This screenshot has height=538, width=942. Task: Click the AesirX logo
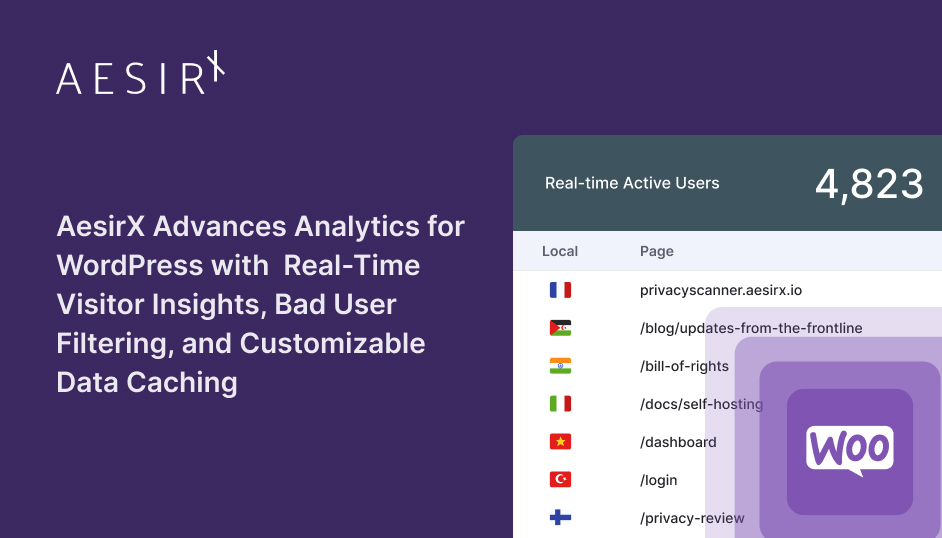[140, 73]
